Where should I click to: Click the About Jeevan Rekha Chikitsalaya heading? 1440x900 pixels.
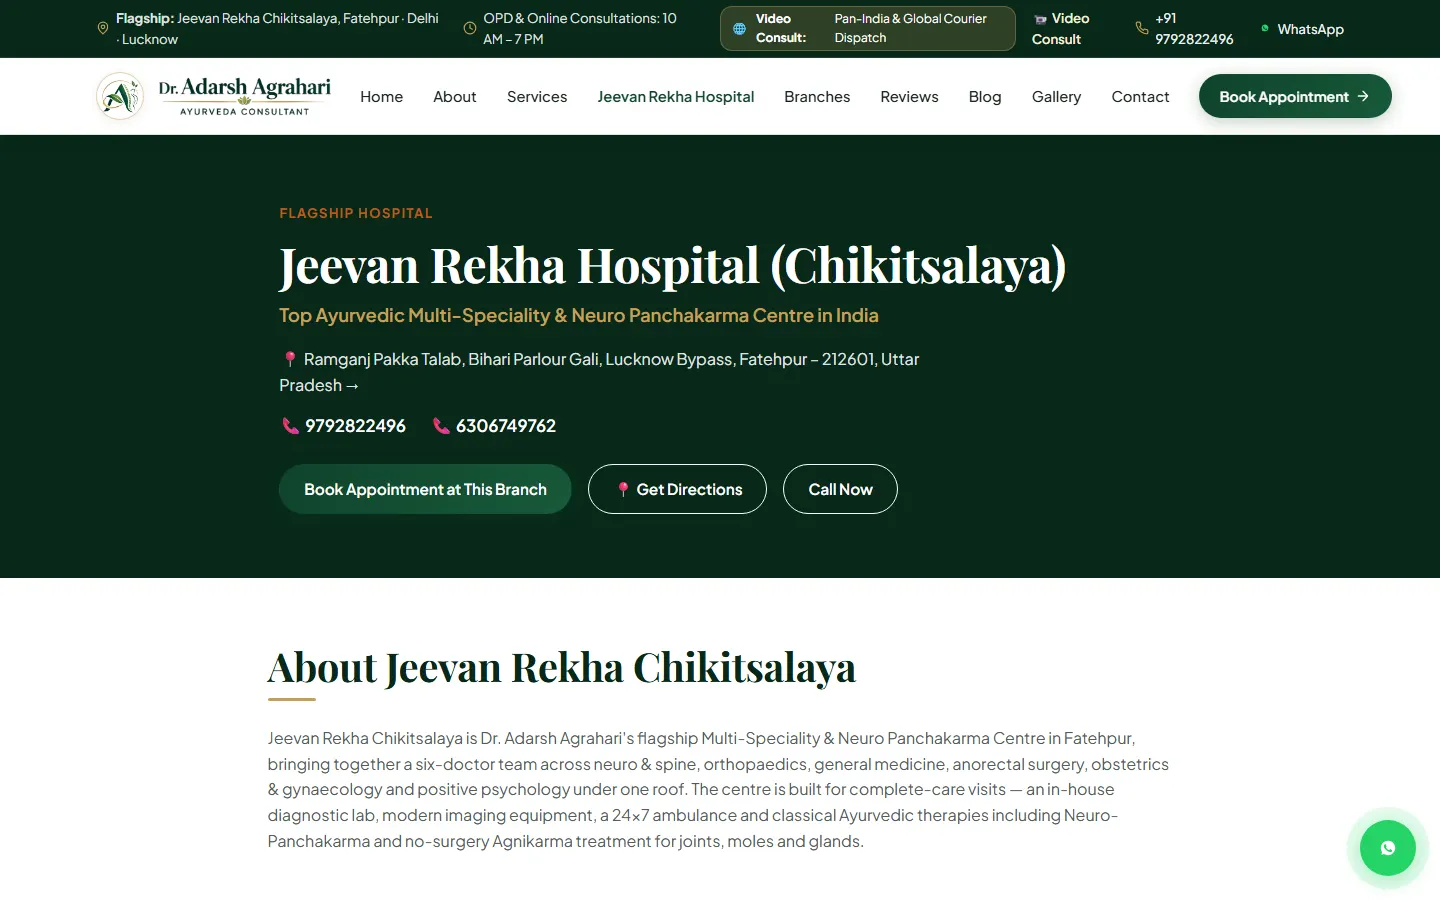click(562, 668)
